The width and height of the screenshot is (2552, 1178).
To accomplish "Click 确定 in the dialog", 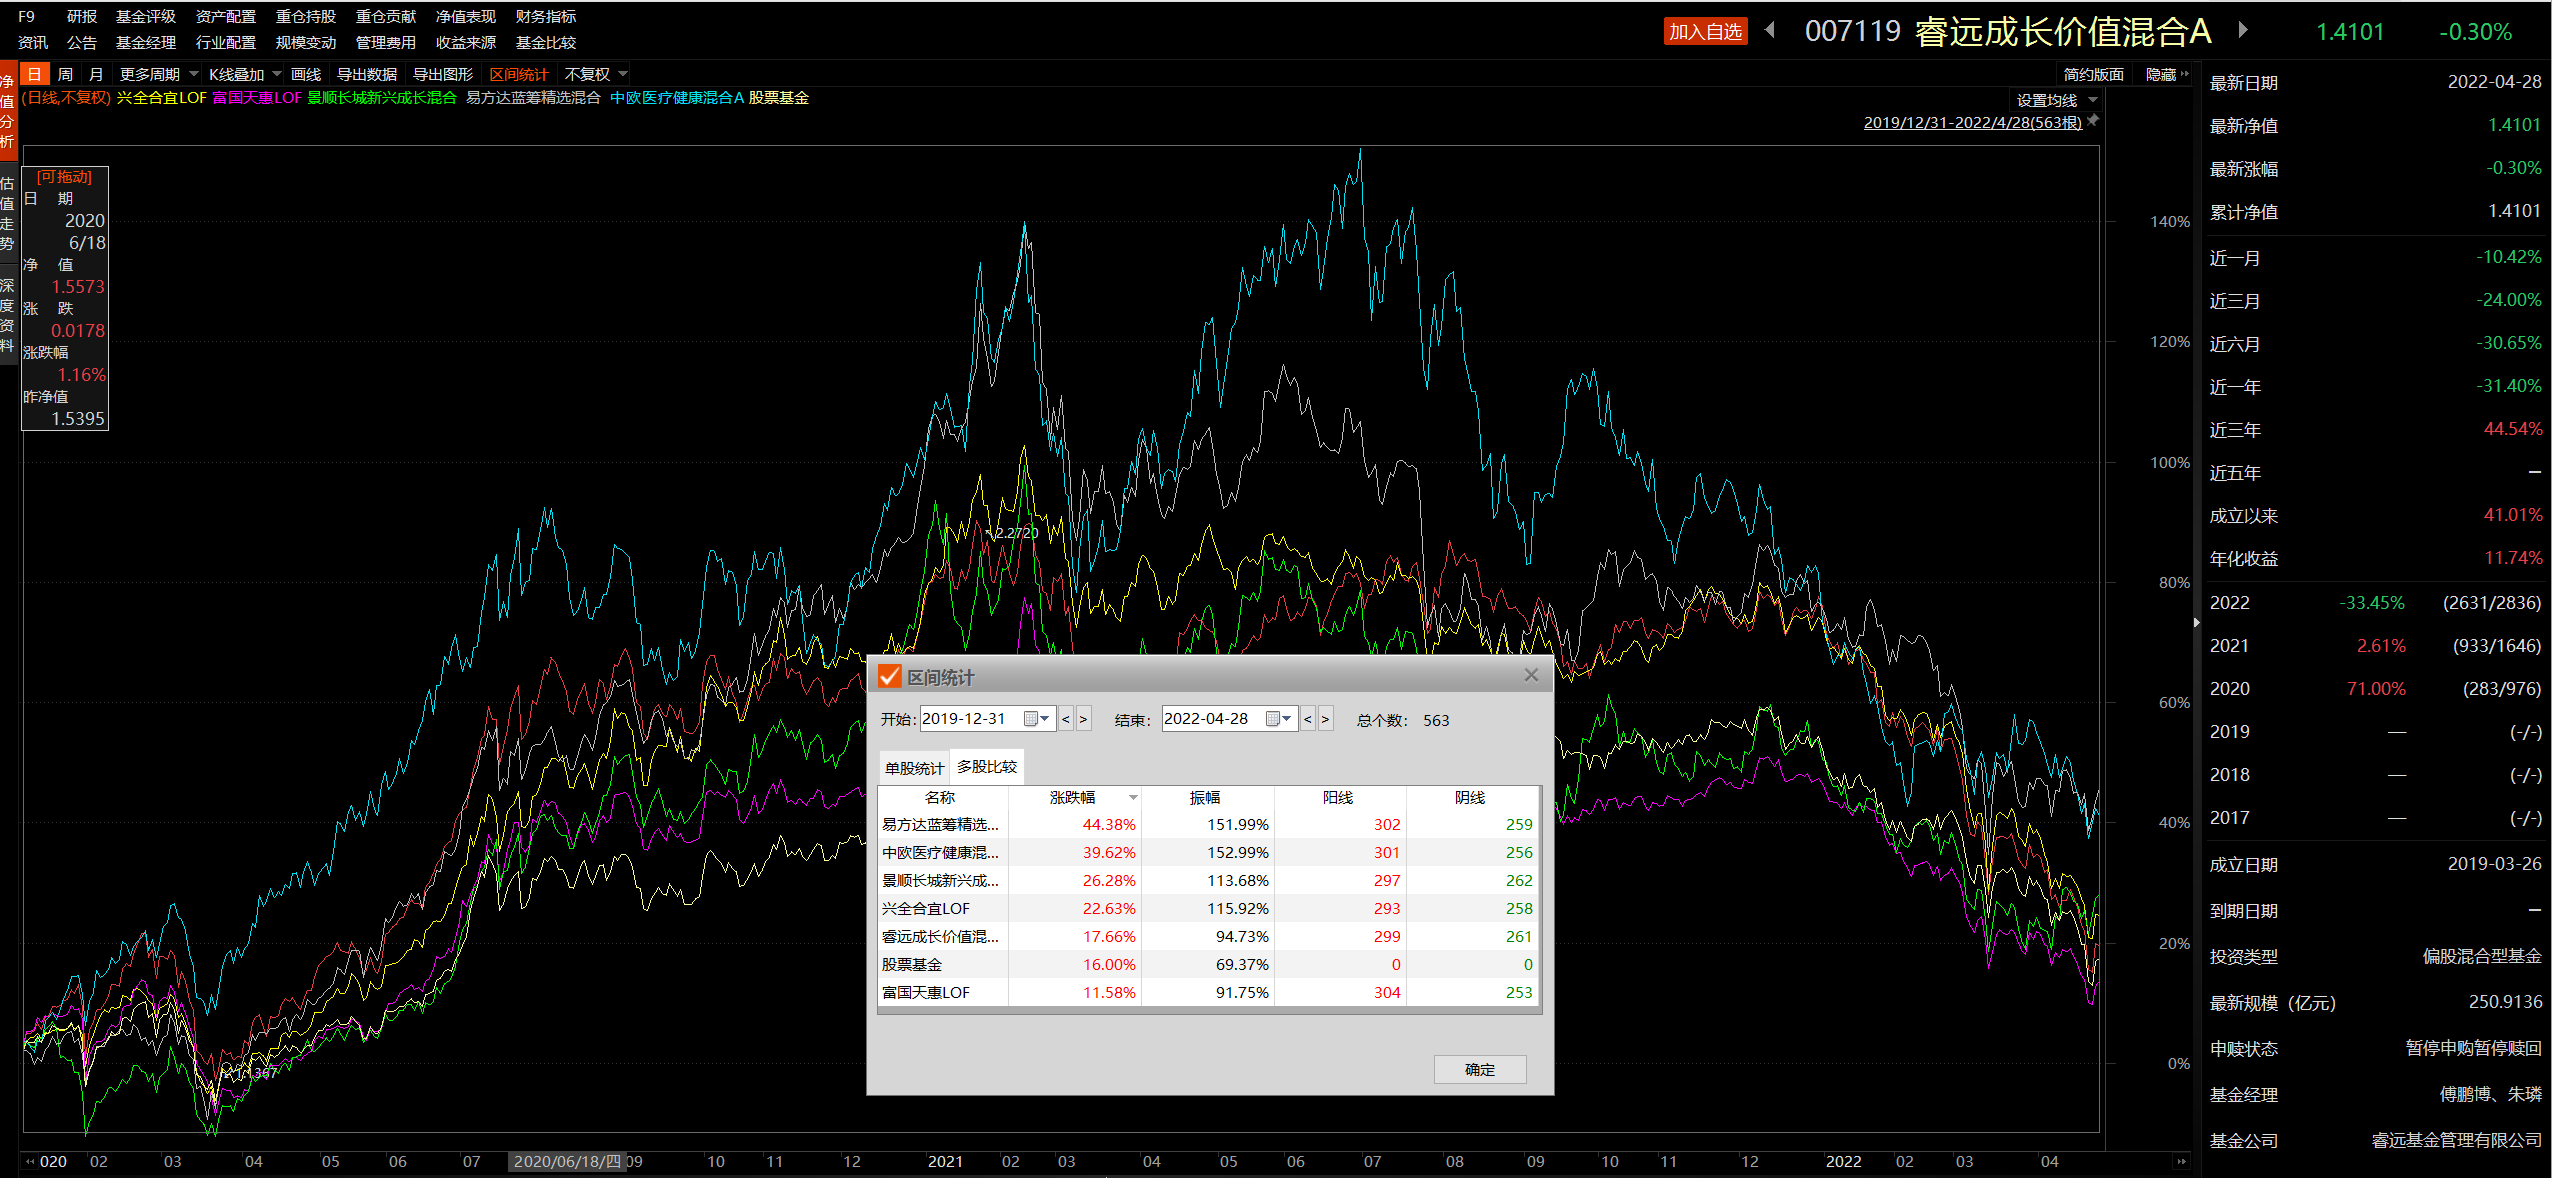I will [x=1479, y=1069].
